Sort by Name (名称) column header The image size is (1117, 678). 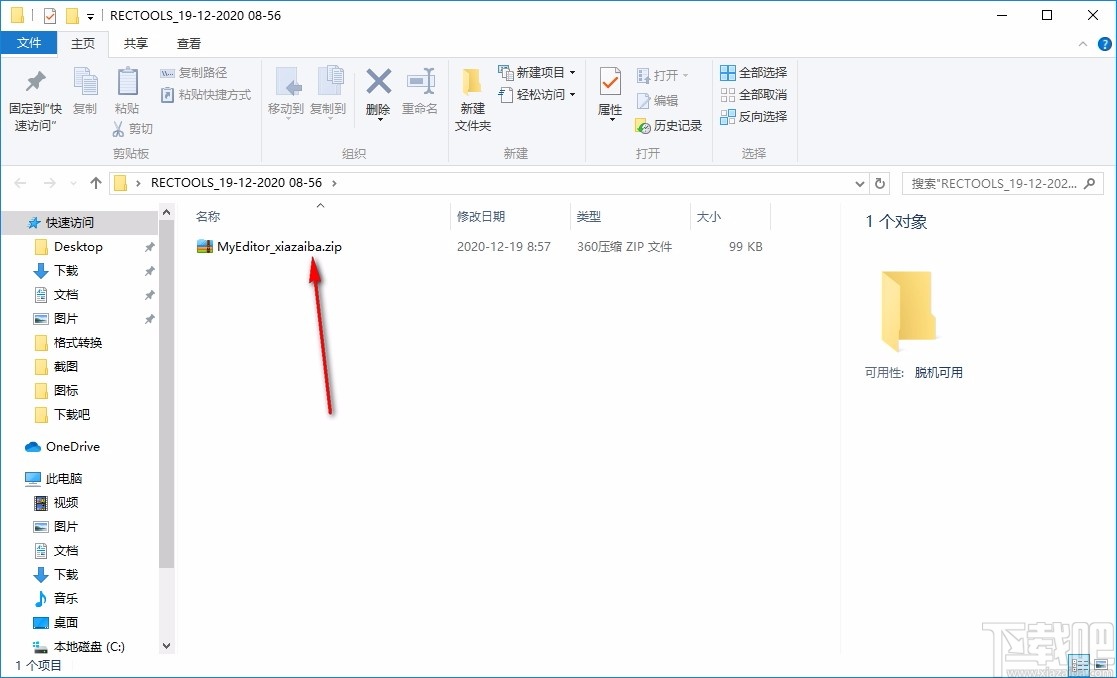(x=208, y=217)
